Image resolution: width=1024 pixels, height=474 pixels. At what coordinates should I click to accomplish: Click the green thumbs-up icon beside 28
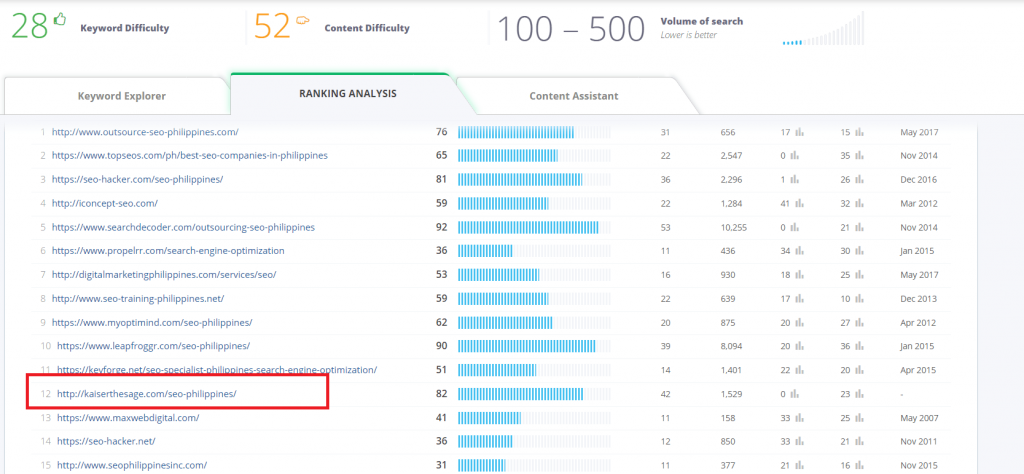coord(58,20)
